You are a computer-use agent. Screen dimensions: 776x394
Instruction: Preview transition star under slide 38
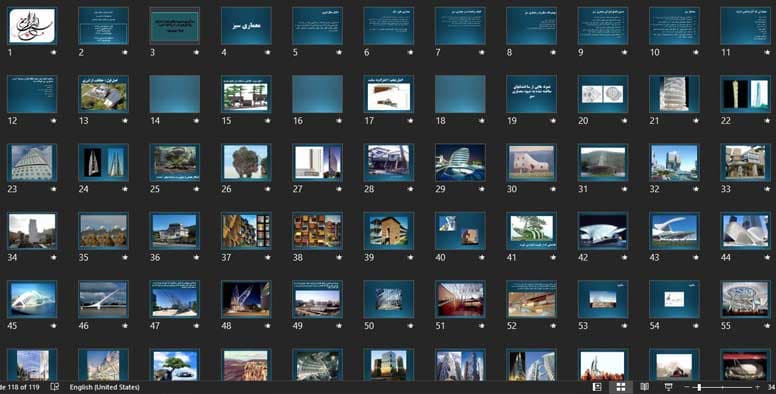click(339, 257)
